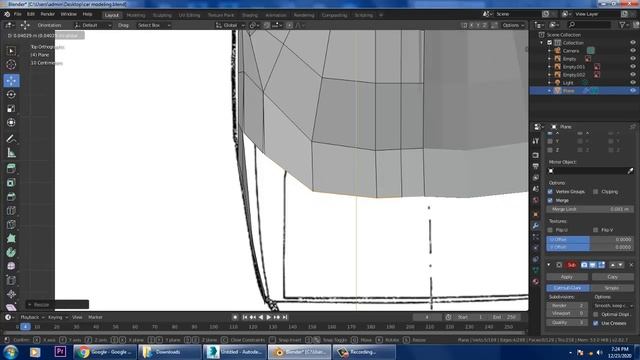640x360 pixels.
Task: Select the Transform tool
Action: pos(11,122)
